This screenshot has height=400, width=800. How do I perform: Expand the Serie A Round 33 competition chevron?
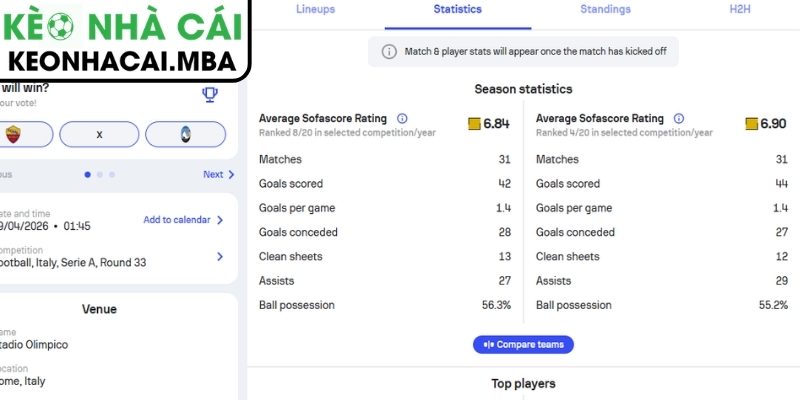tap(220, 256)
